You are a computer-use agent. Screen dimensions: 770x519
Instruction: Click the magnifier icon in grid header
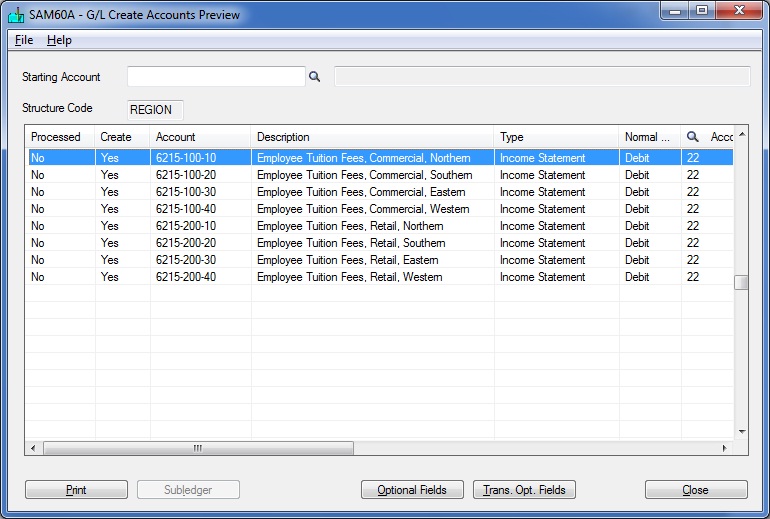[692, 137]
